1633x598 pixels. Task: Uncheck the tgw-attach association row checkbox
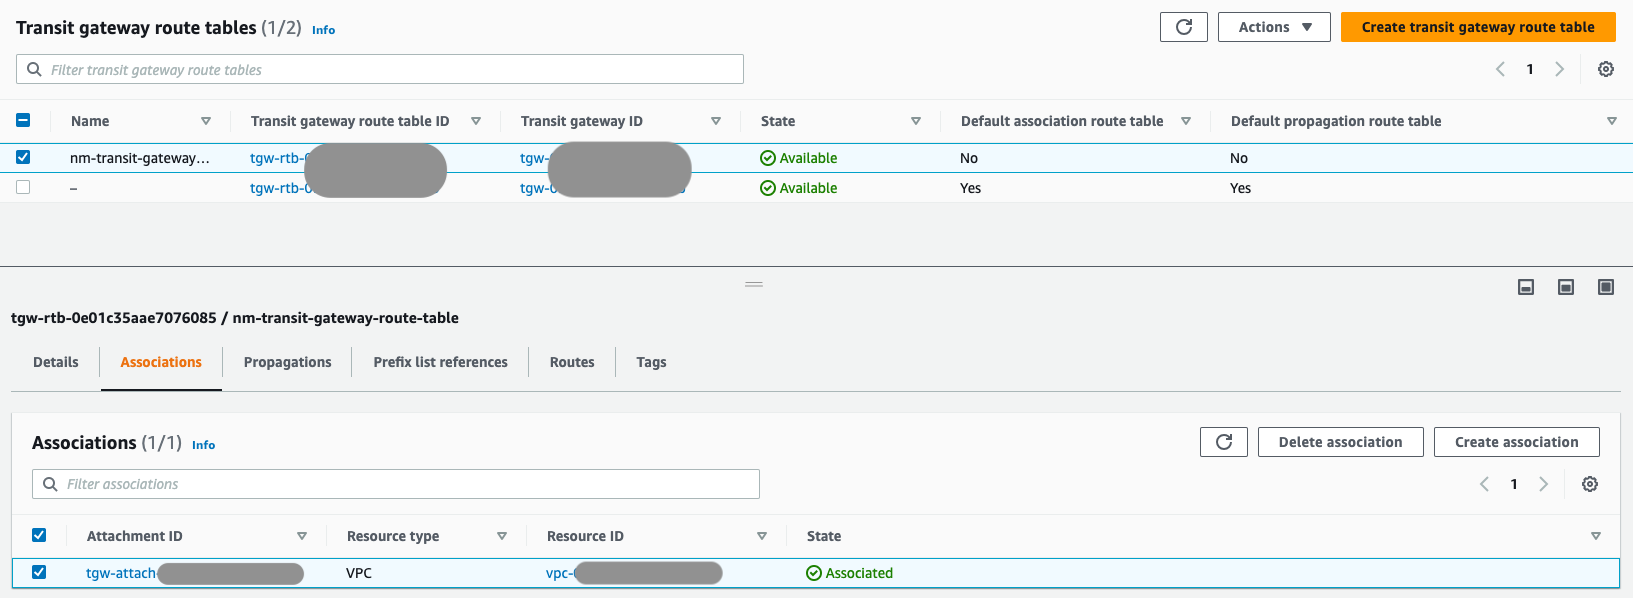click(39, 572)
